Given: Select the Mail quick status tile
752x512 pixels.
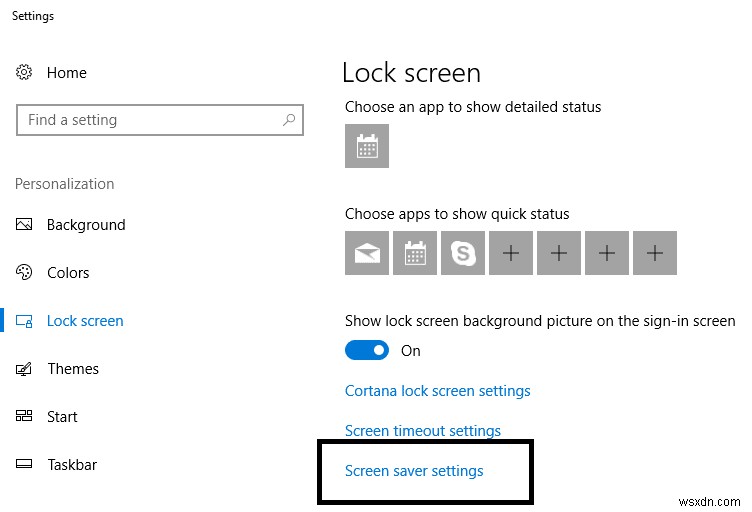Looking at the screenshot, I should [367, 253].
